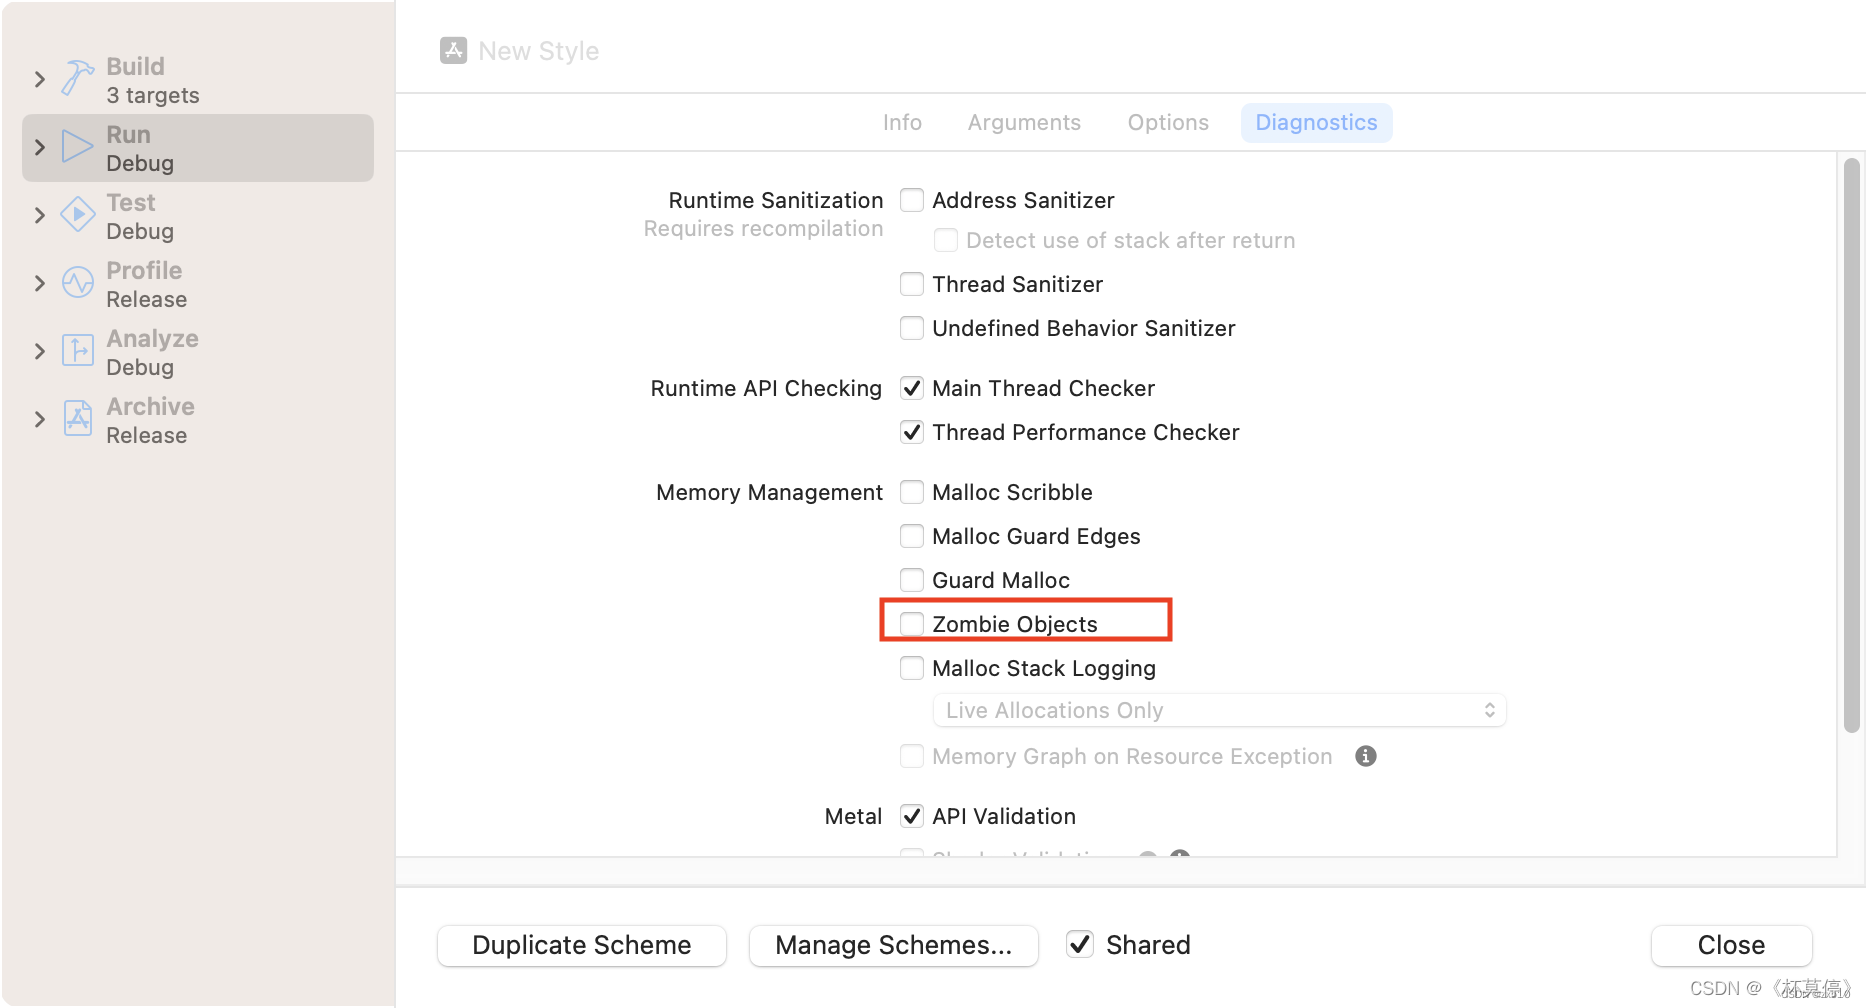Image resolution: width=1866 pixels, height=1008 pixels.
Task: Expand the Archive action chevron
Action: pyautogui.click(x=40, y=419)
